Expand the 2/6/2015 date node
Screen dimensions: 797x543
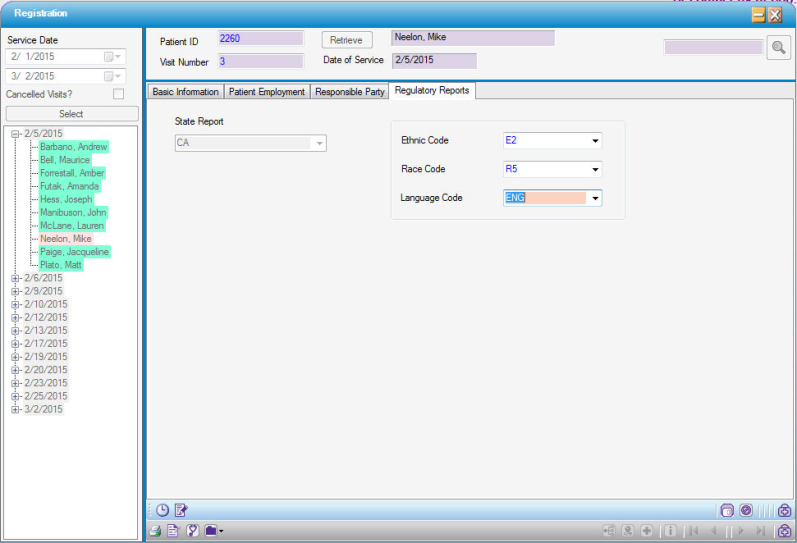coord(15,278)
